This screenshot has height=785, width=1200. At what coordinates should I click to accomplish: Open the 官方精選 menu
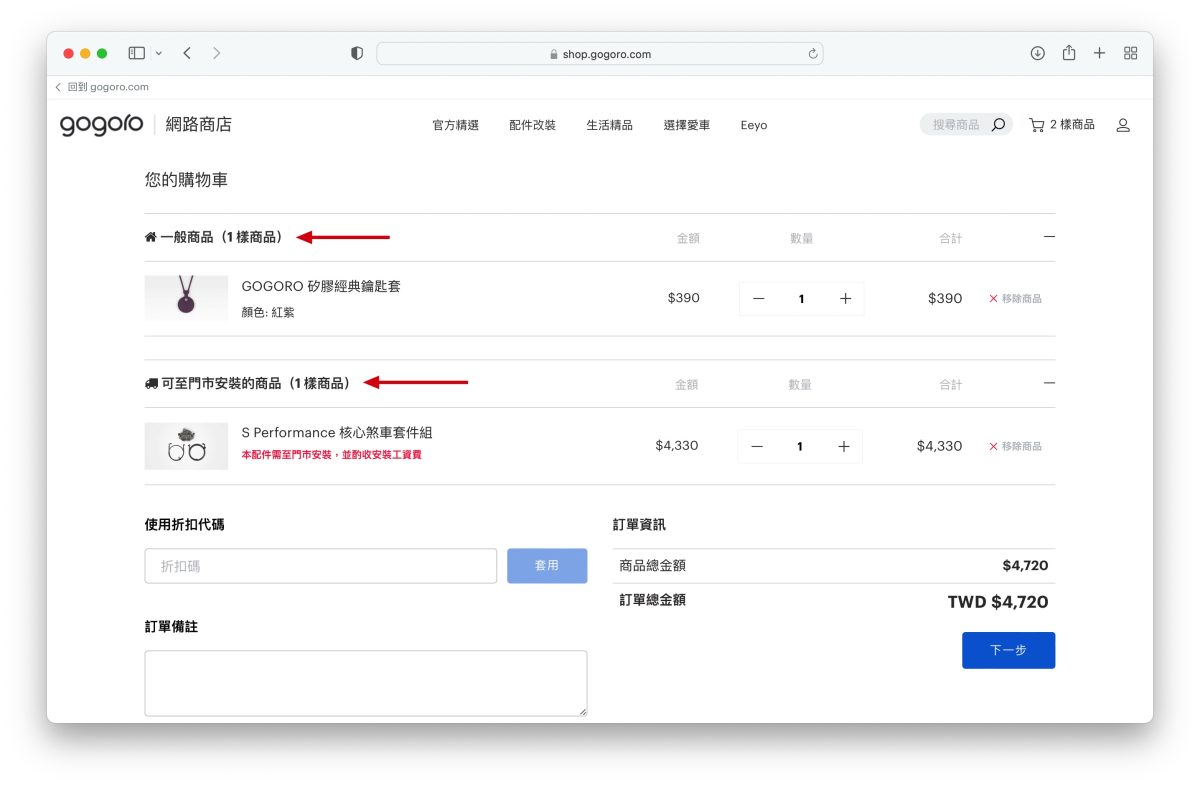click(x=456, y=125)
